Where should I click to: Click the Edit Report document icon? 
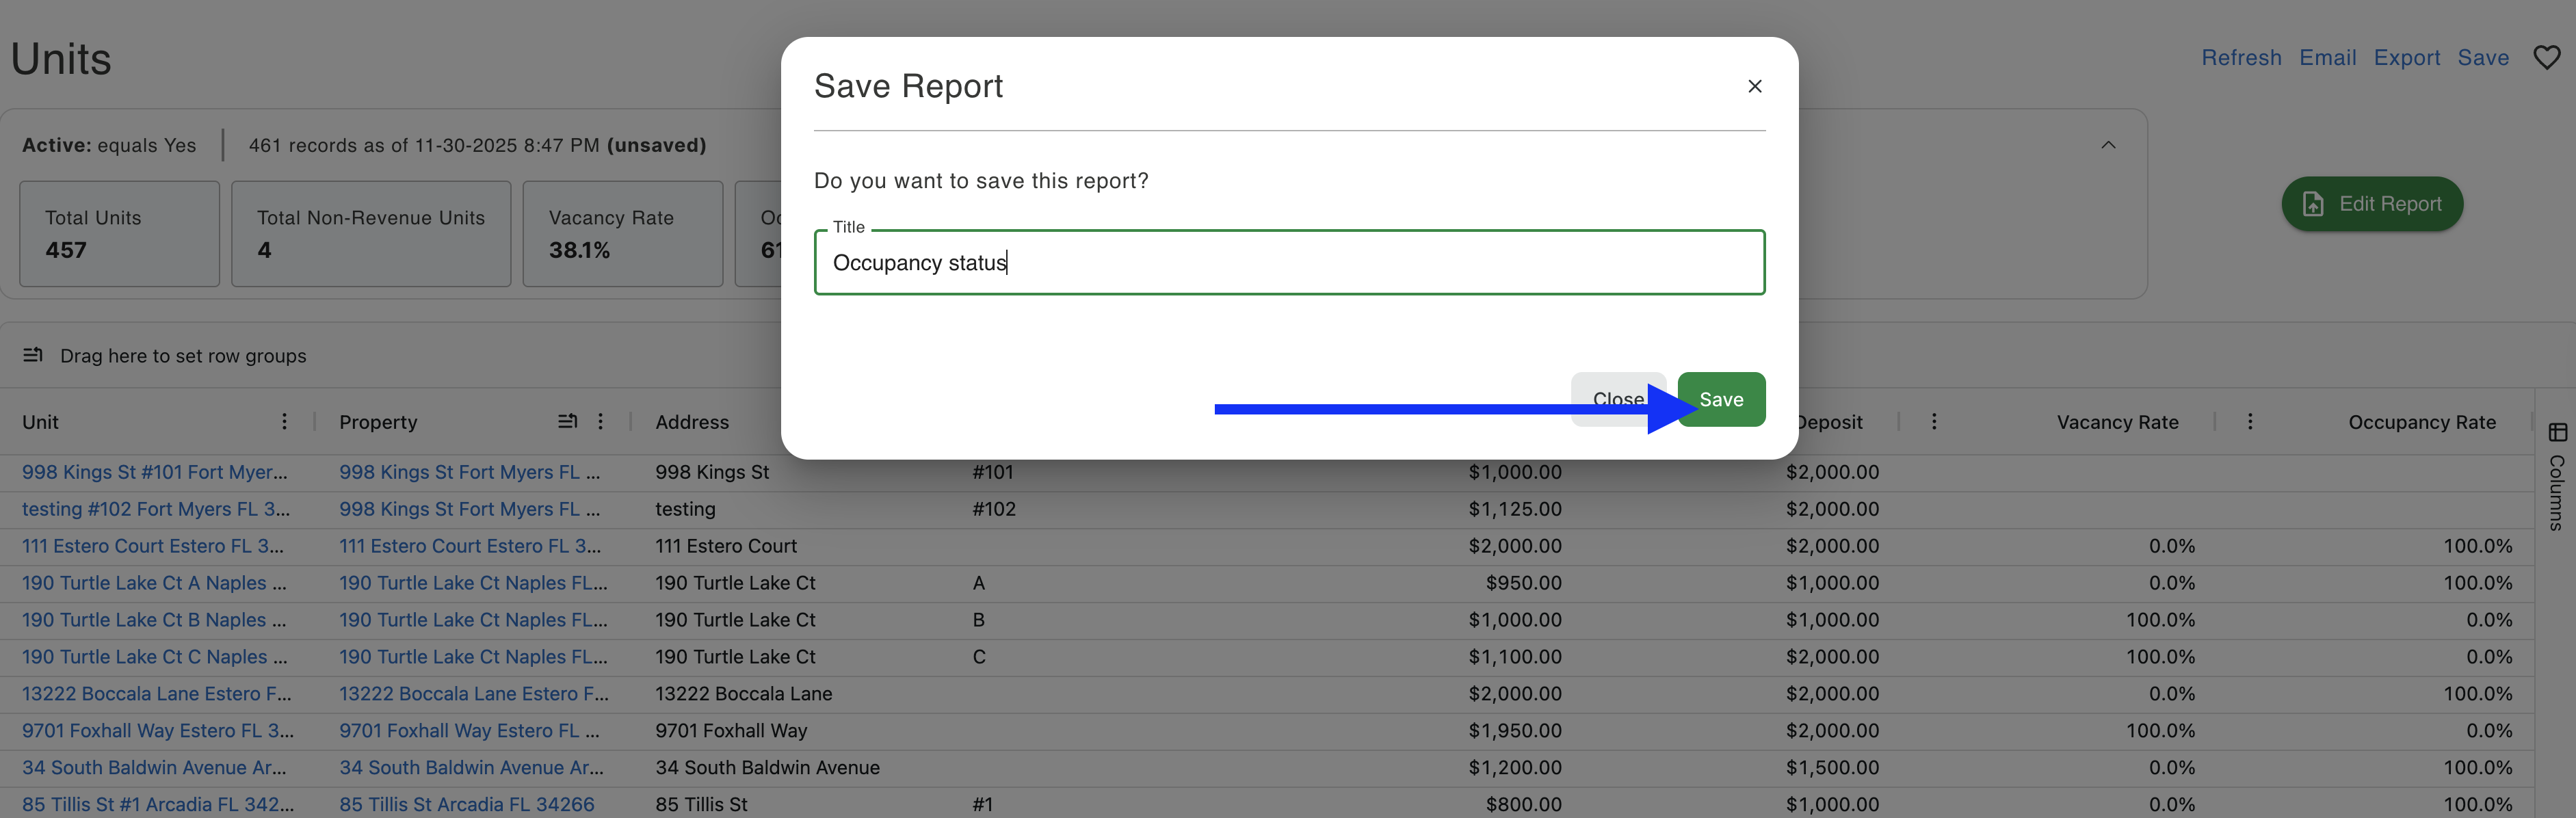click(x=2313, y=204)
